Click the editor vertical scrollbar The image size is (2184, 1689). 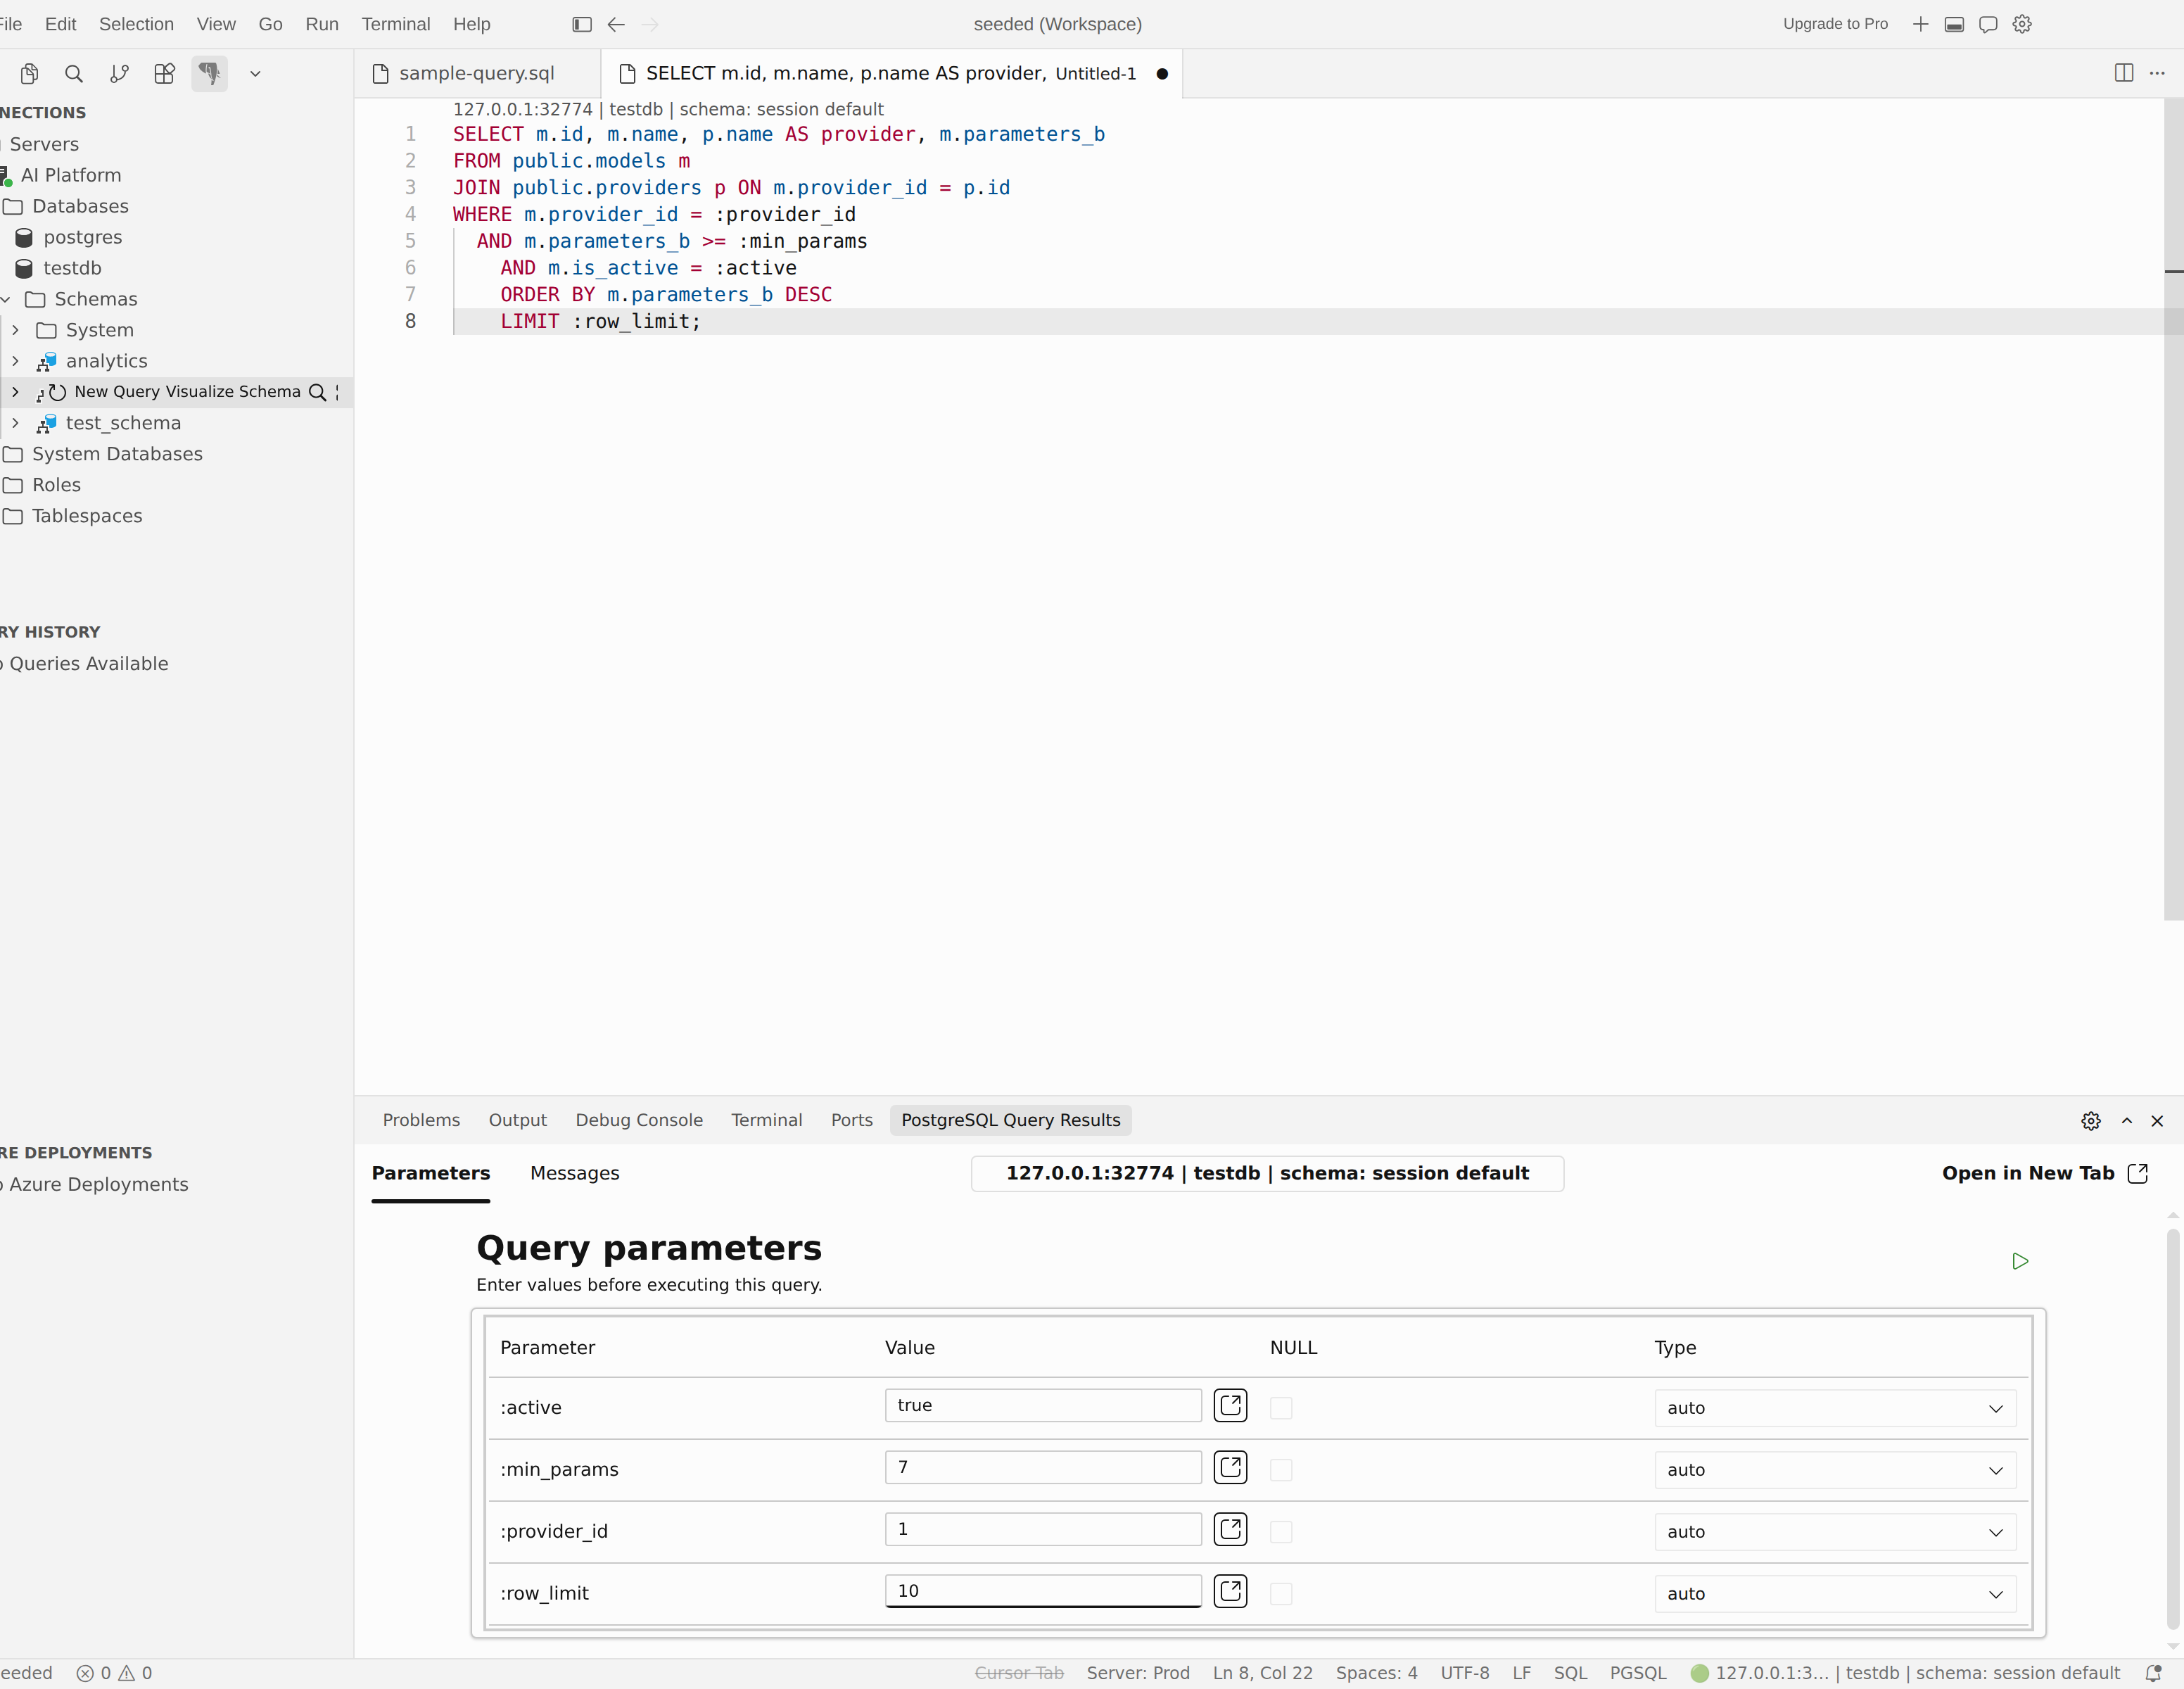[2173, 510]
